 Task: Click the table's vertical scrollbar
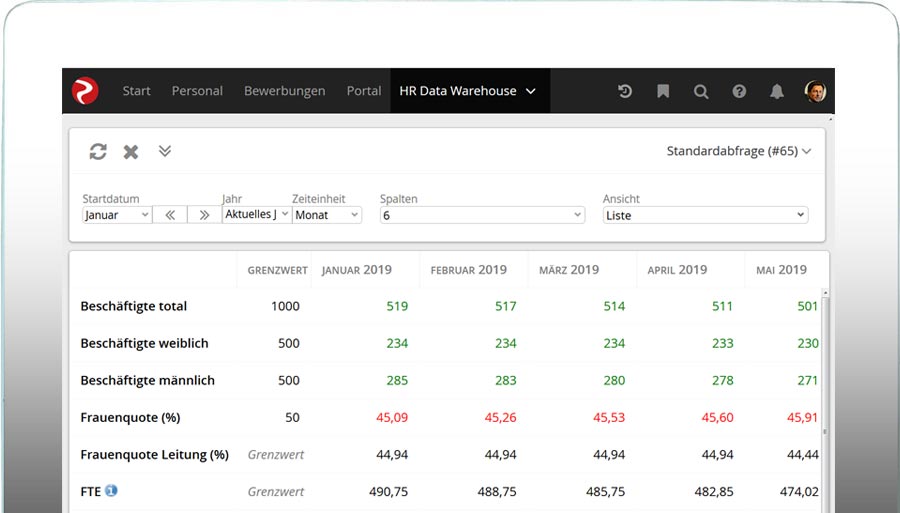(x=825, y=401)
